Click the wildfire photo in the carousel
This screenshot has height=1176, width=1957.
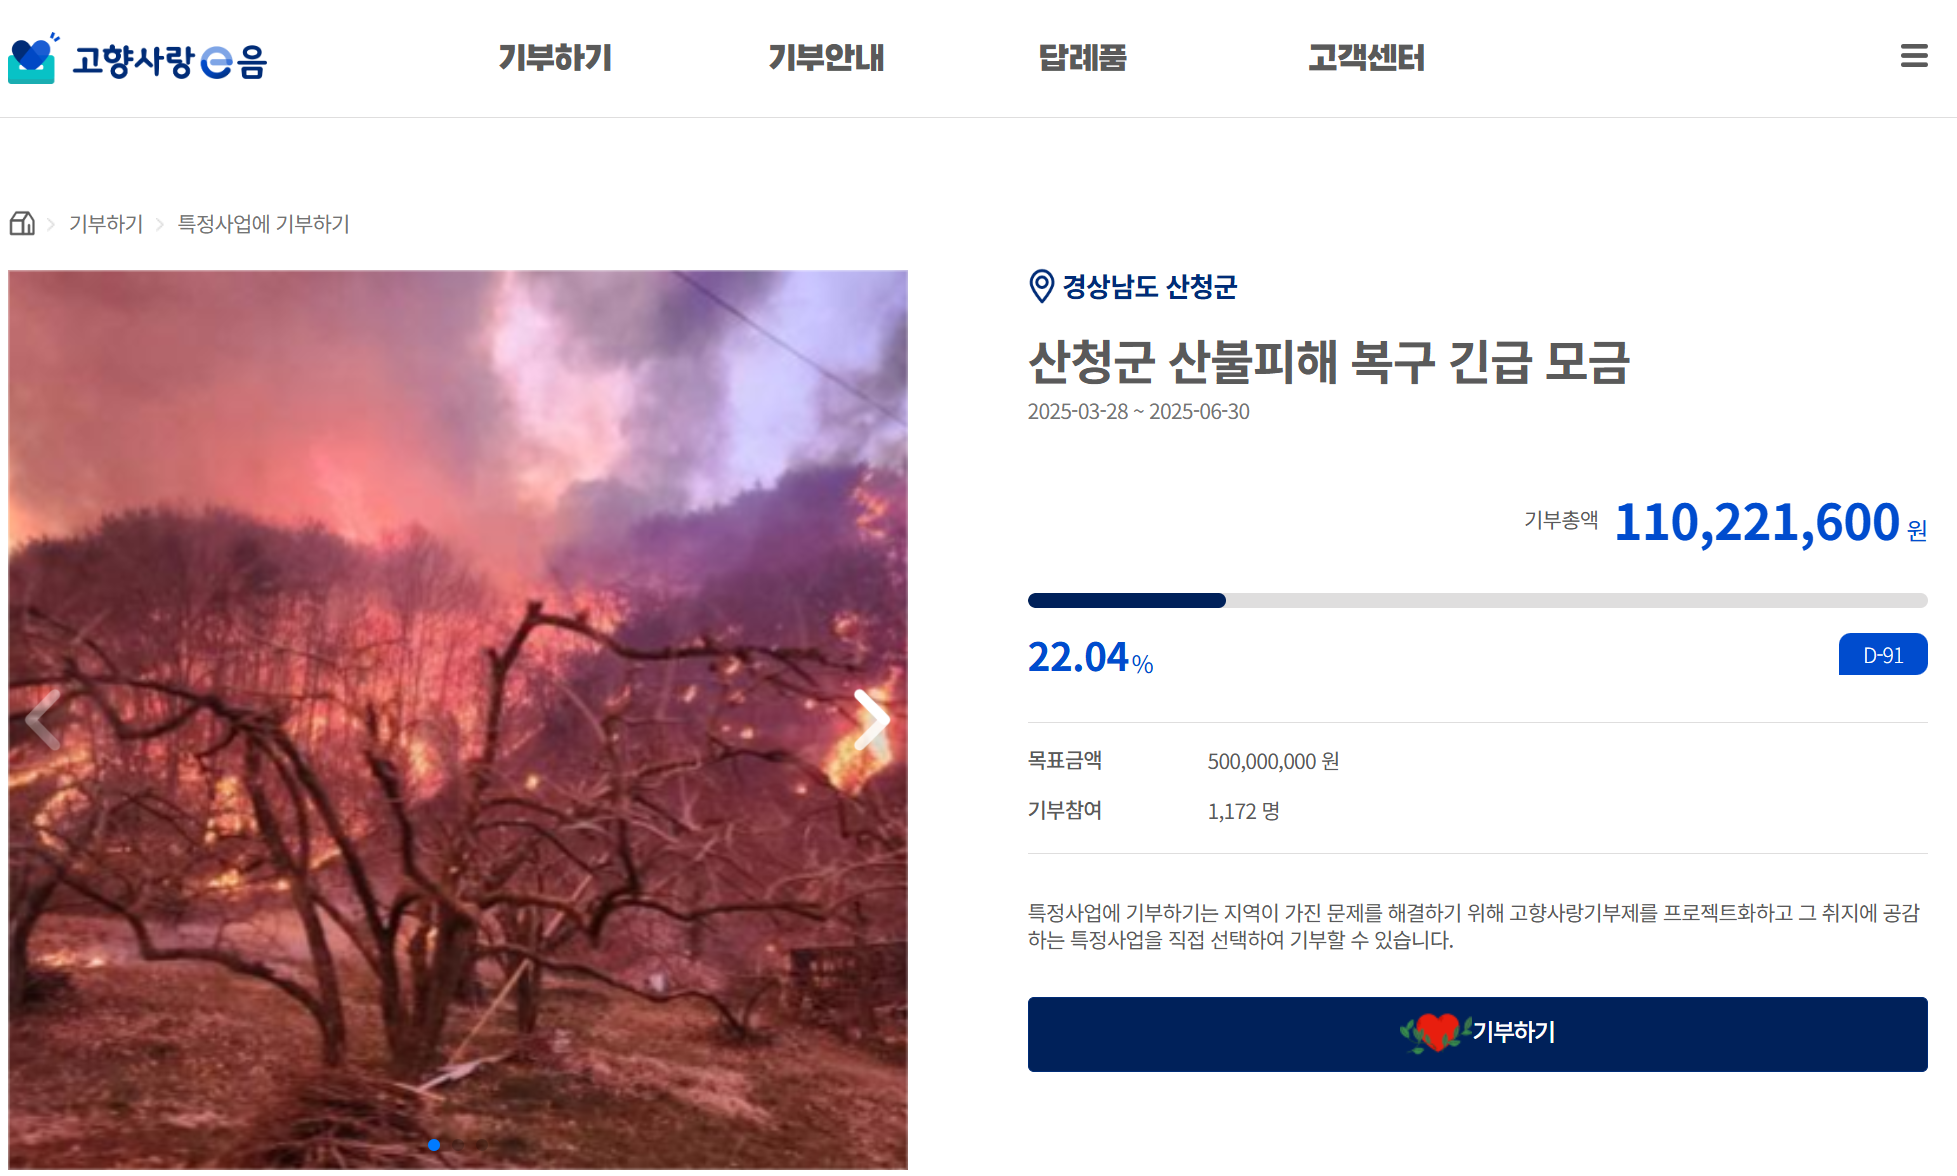[458, 719]
